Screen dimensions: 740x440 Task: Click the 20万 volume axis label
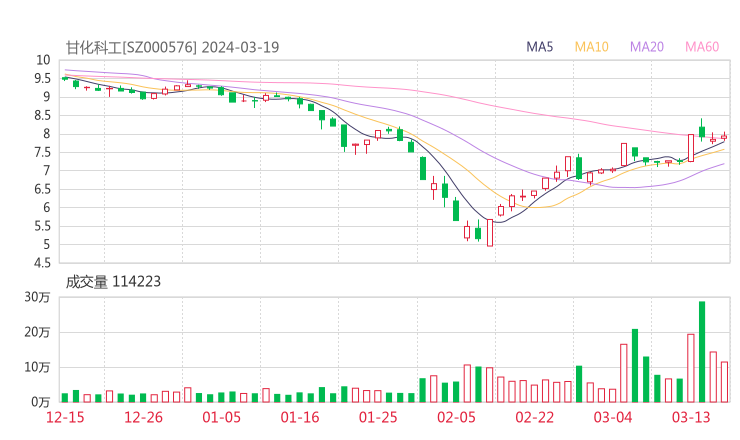pos(37,332)
